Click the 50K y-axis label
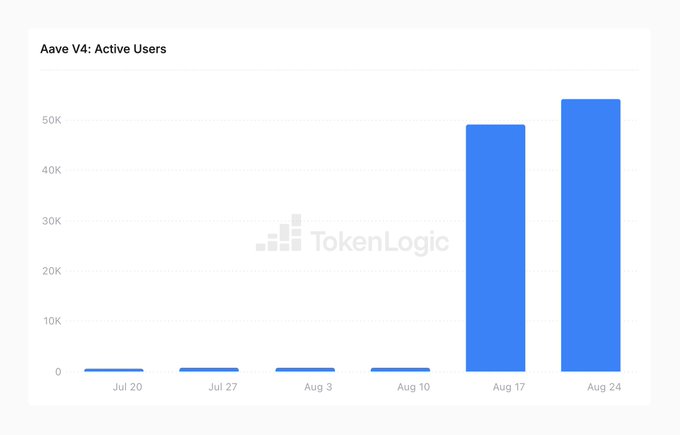 [x=52, y=120]
